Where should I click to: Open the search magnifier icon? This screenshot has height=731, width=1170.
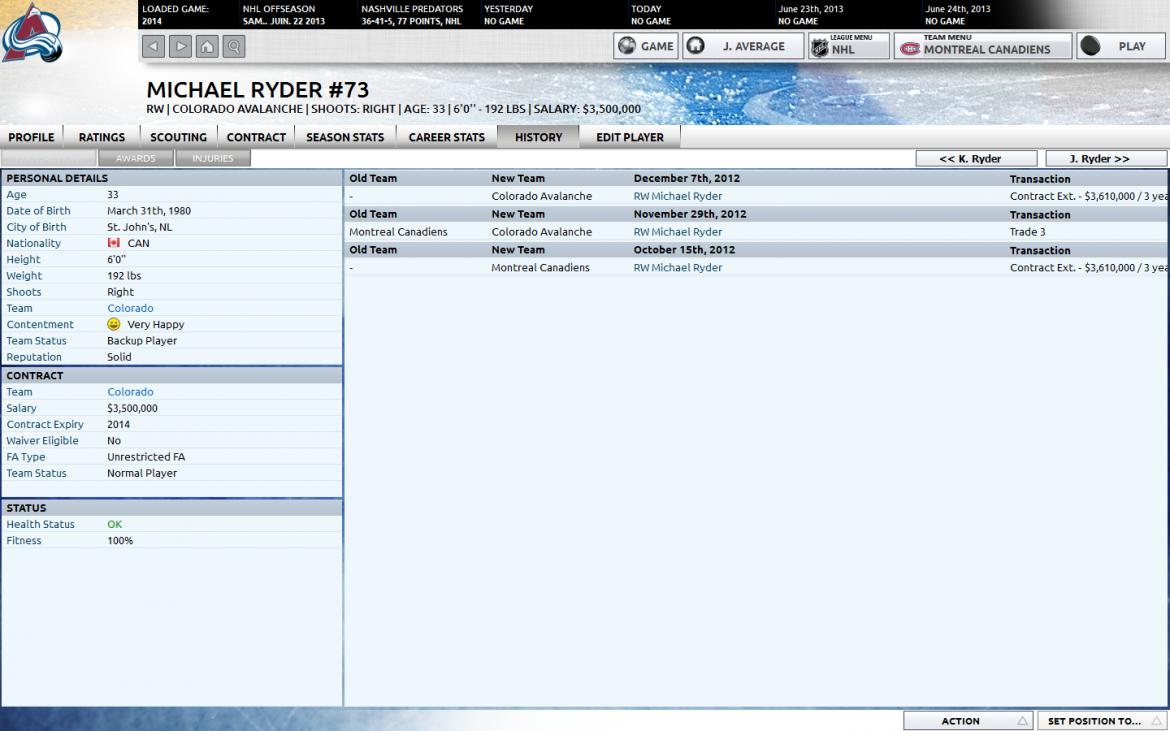233,46
